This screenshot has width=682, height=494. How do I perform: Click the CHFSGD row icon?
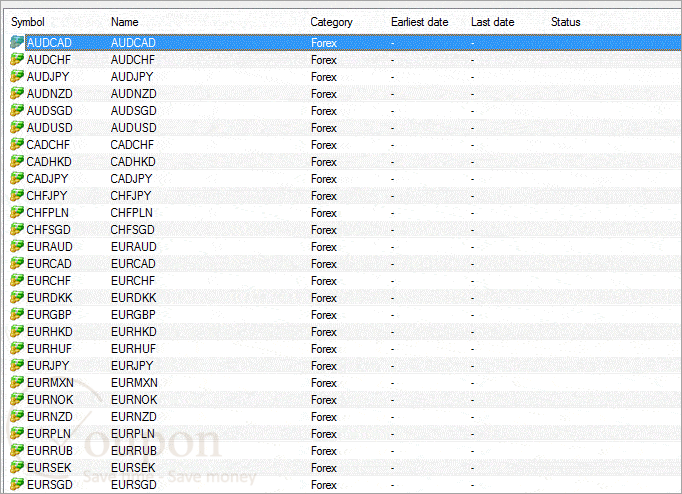(17, 229)
